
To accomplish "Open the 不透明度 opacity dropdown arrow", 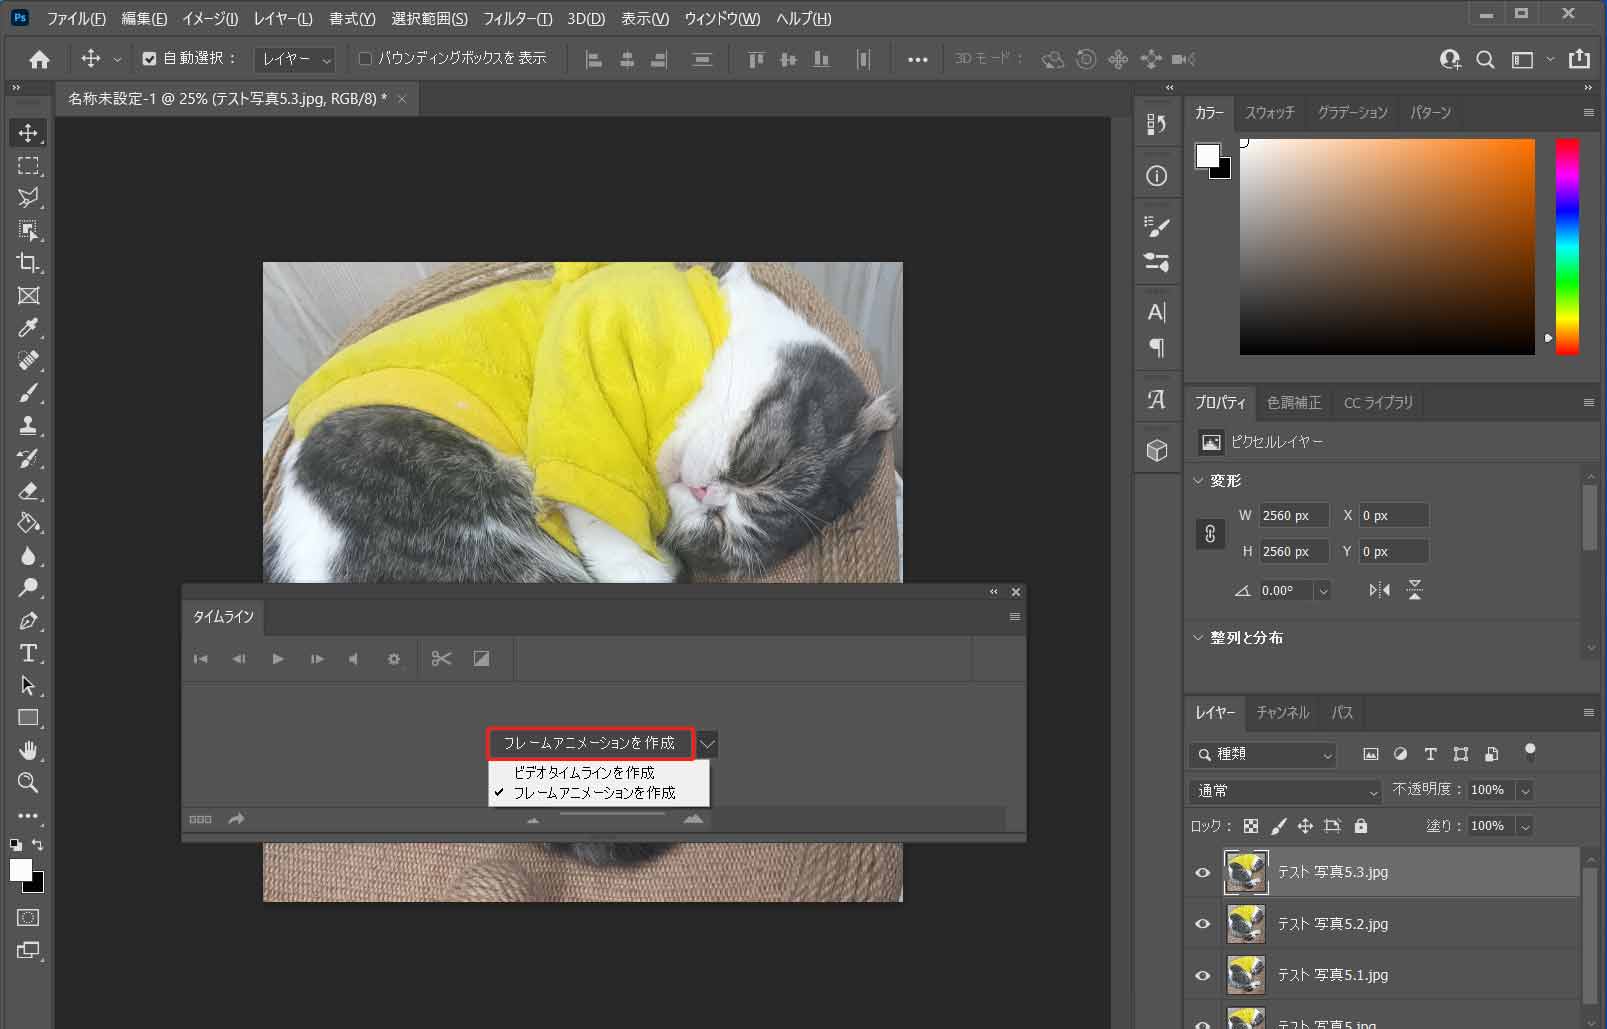I will pos(1525,791).
